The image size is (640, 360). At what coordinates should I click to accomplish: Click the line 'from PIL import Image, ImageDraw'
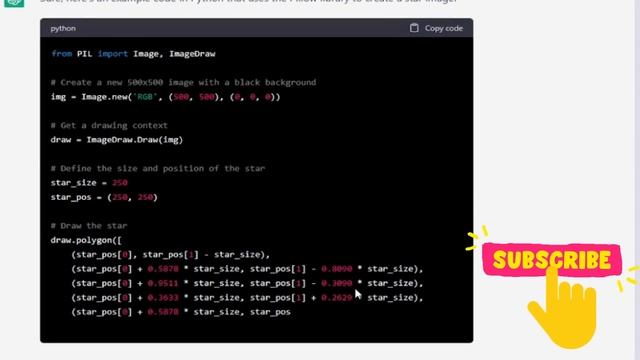point(133,54)
